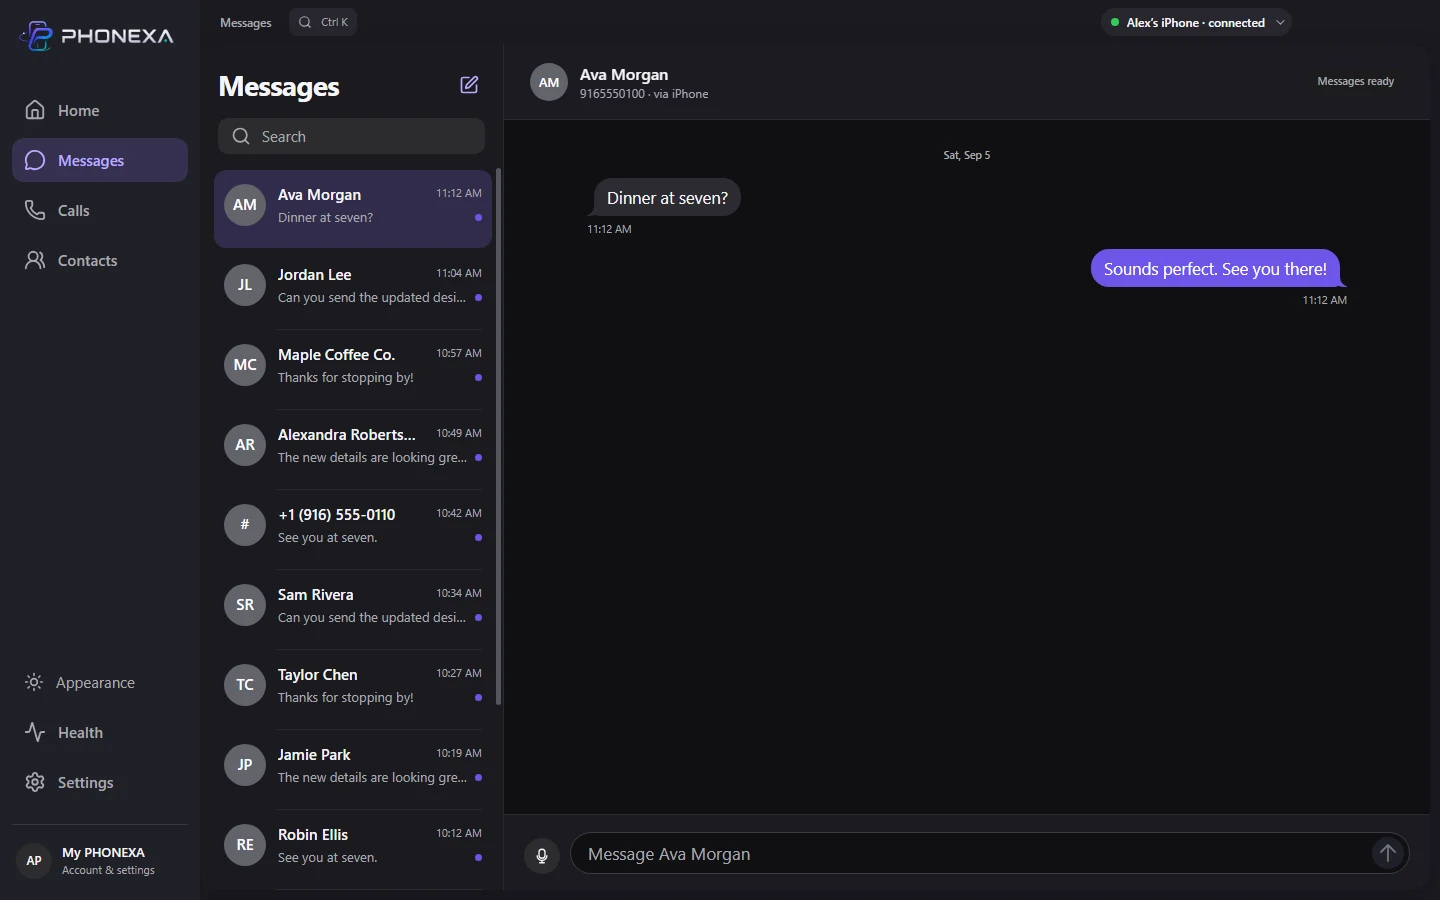
Task: Open the Robin Ellis conversation
Action: pyautogui.click(x=353, y=848)
